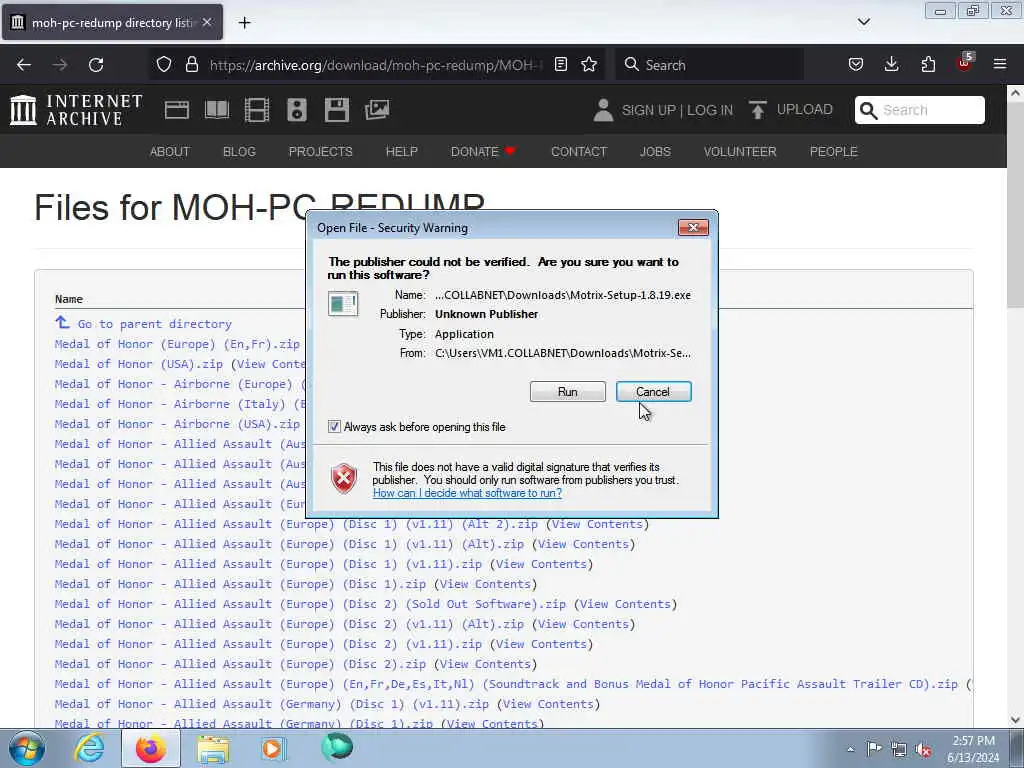
Task: Click the red shield warning icon
Action: [344, 478]
